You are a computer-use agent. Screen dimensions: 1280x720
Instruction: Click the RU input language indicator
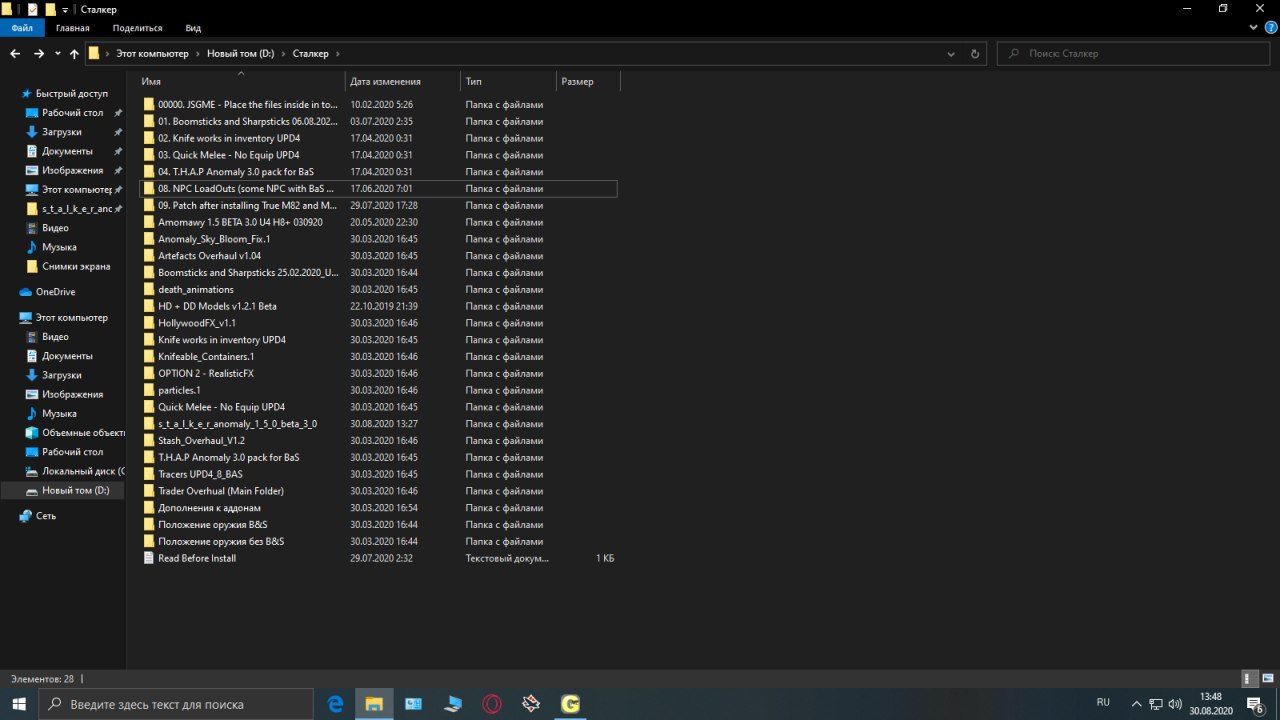click(x=1104, y=703)
